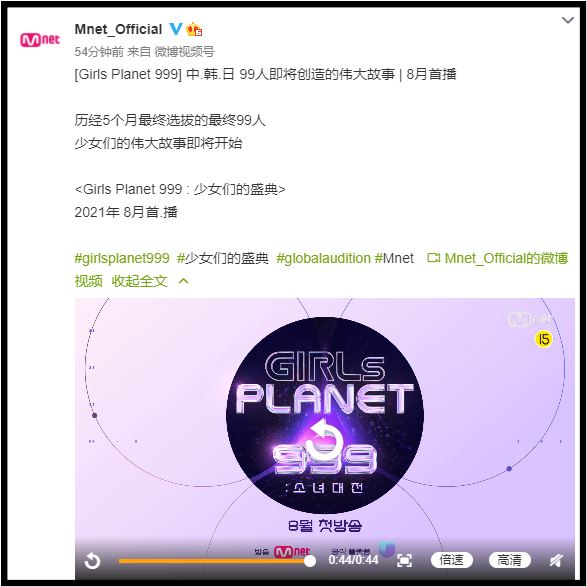
Task: Collapse full text via 收起全文
Action: point(139,281)
